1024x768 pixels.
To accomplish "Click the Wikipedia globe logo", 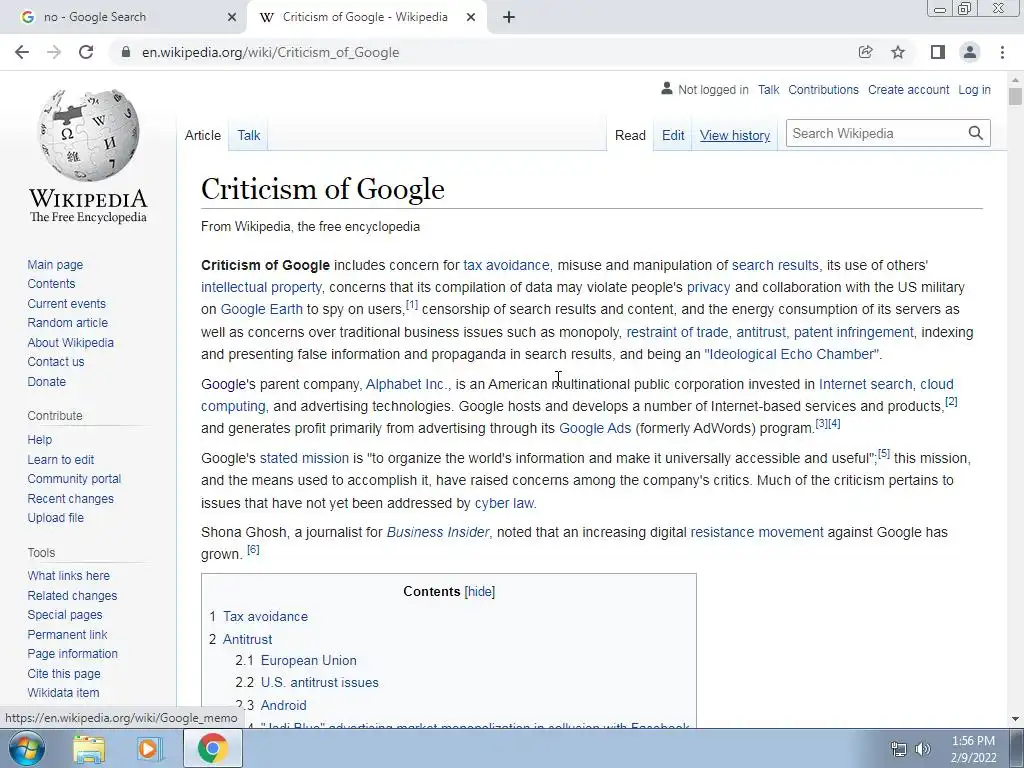I will tap(88, 135).
